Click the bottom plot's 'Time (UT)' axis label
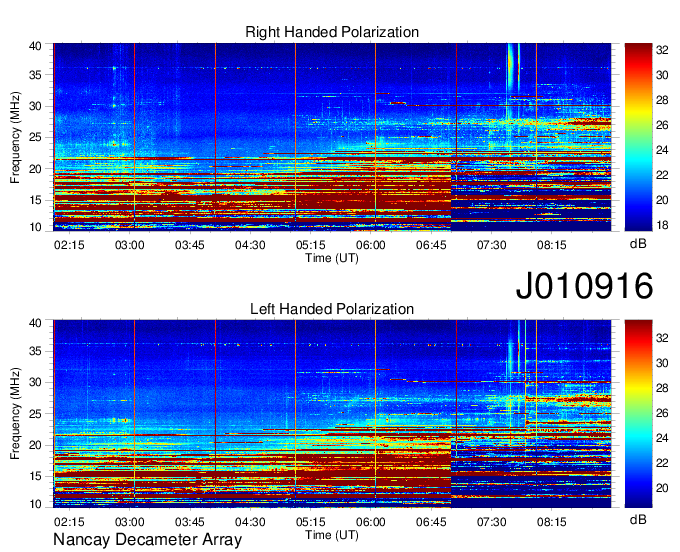This screenshot has height=552, width=680. click(332, 535)
